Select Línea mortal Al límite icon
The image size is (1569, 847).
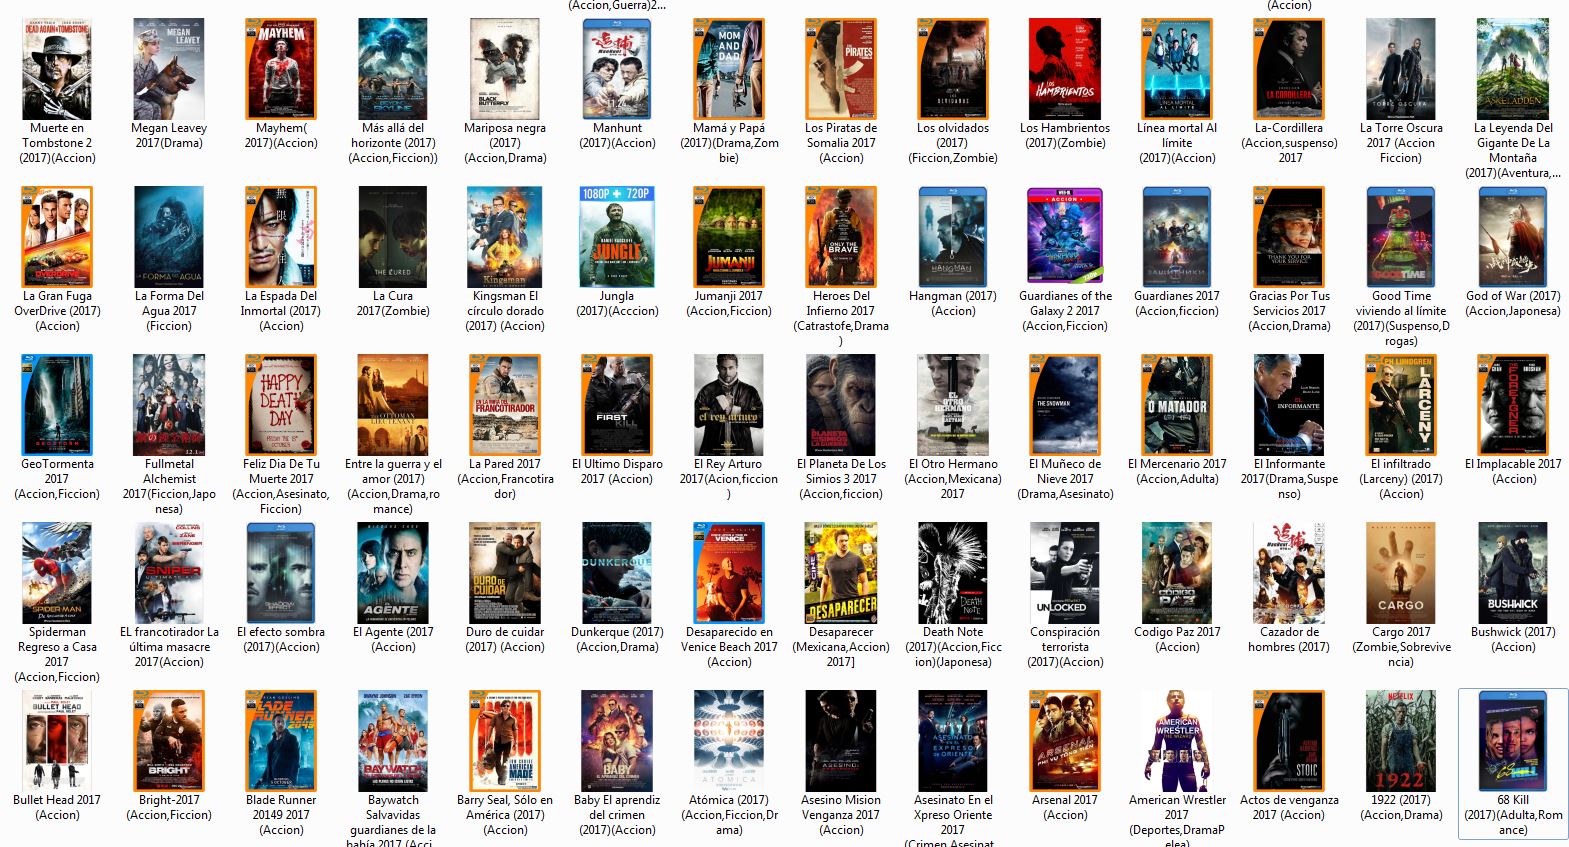(1177, 69)
